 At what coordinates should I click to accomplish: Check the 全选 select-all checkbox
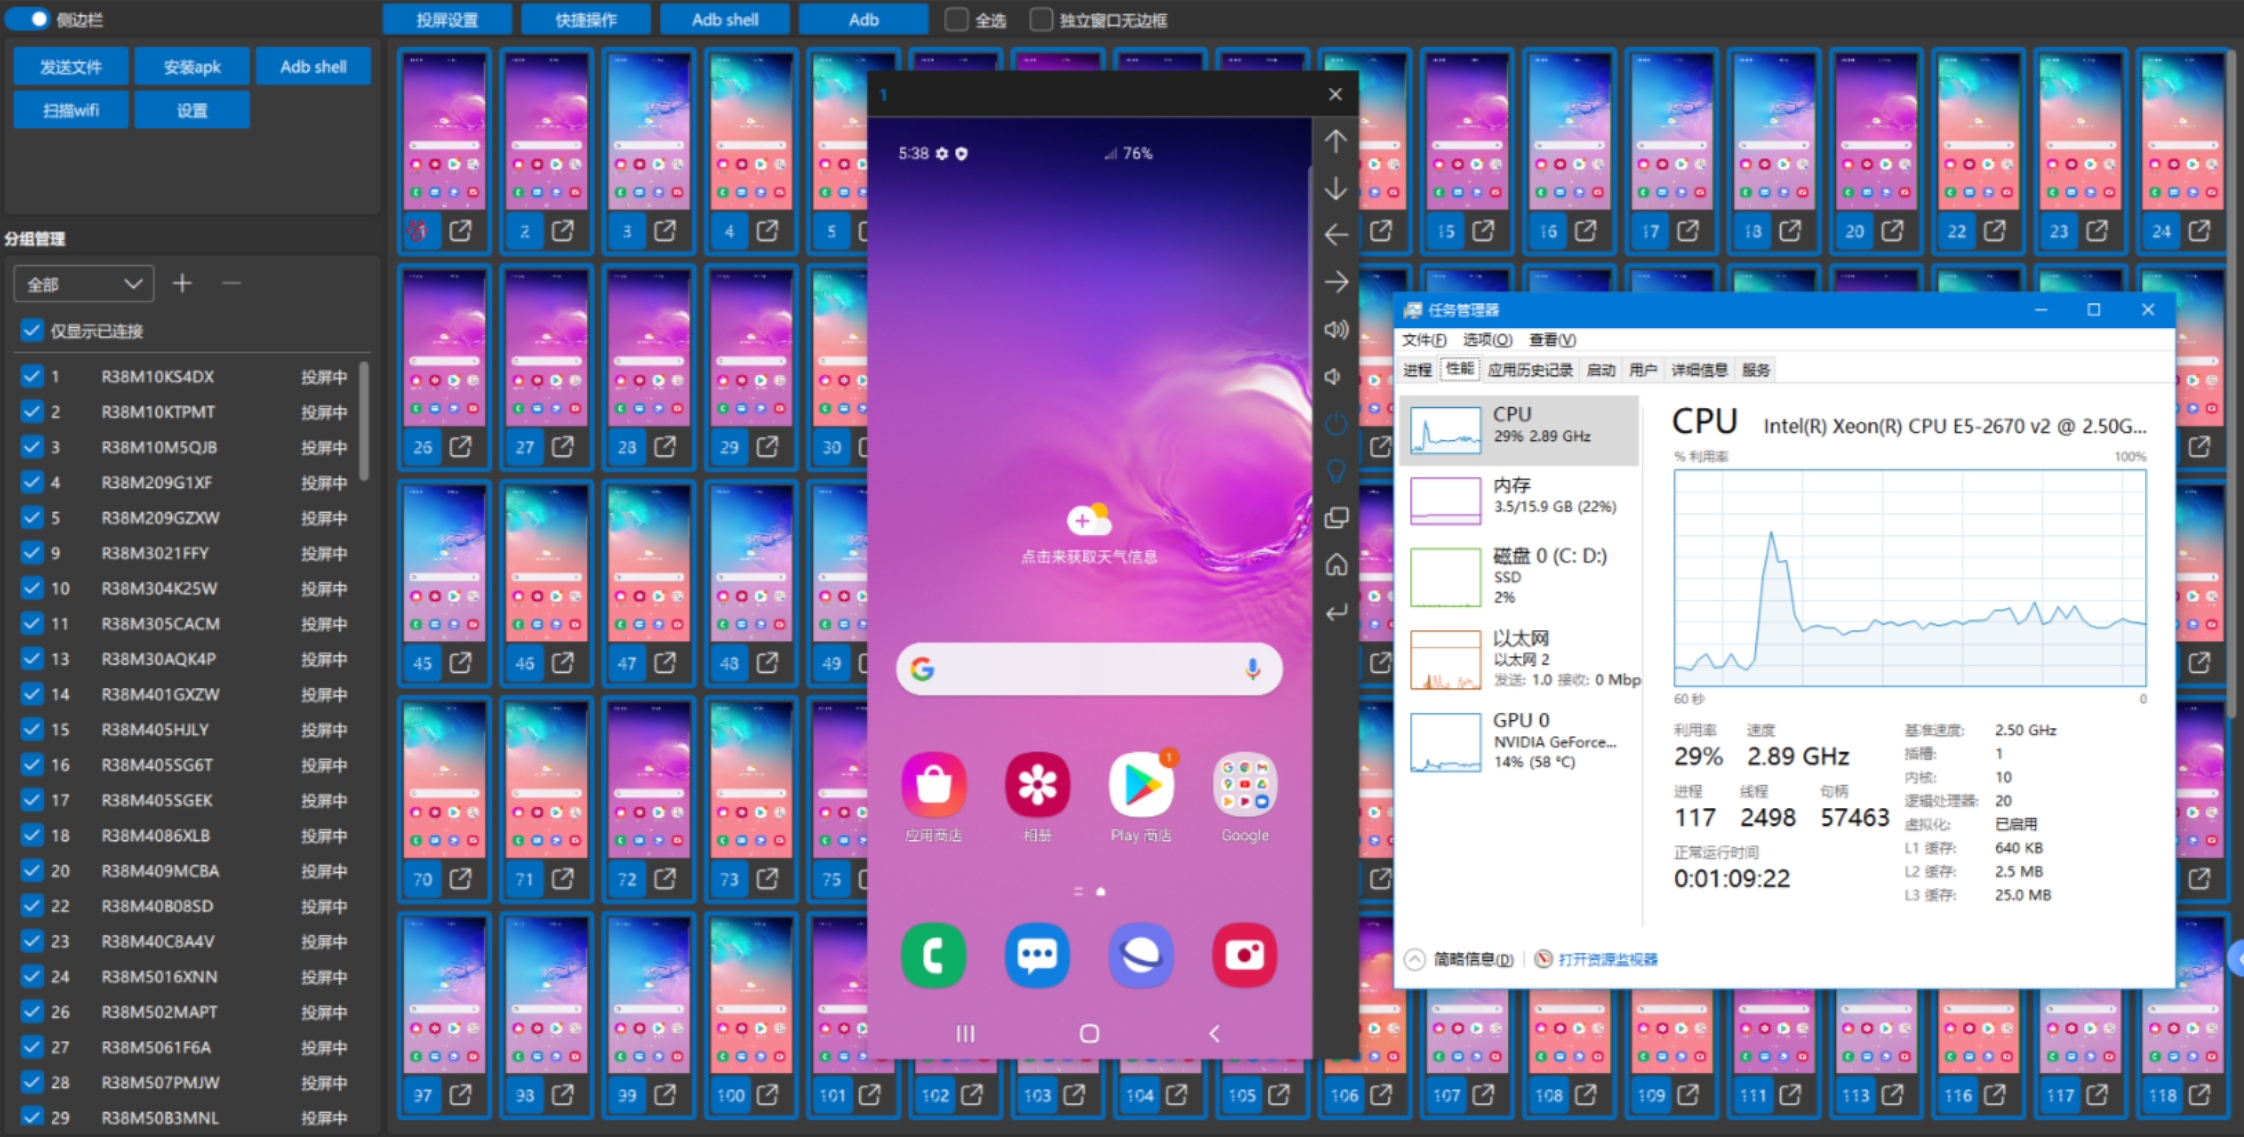[957, 20]
